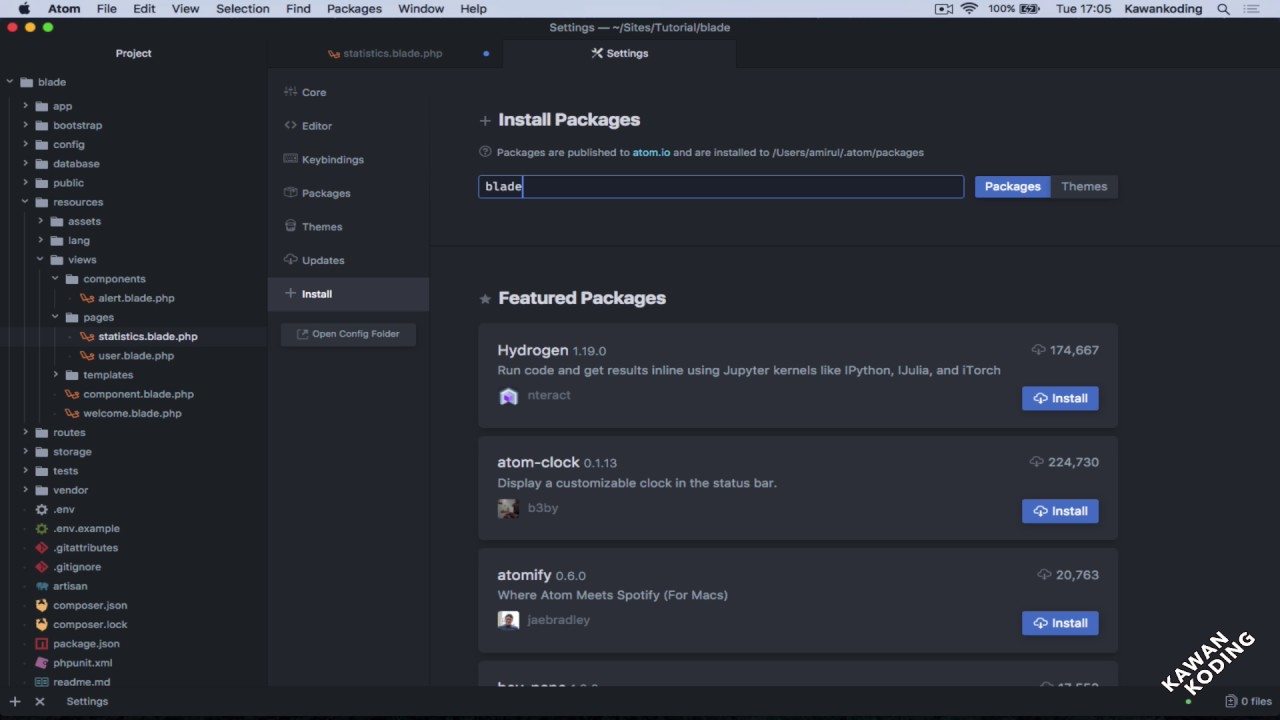Image resolution: width=1280 pixels, height=720 pixels.
Task: Expand the bootstrap folder
Action: point(25,125)
